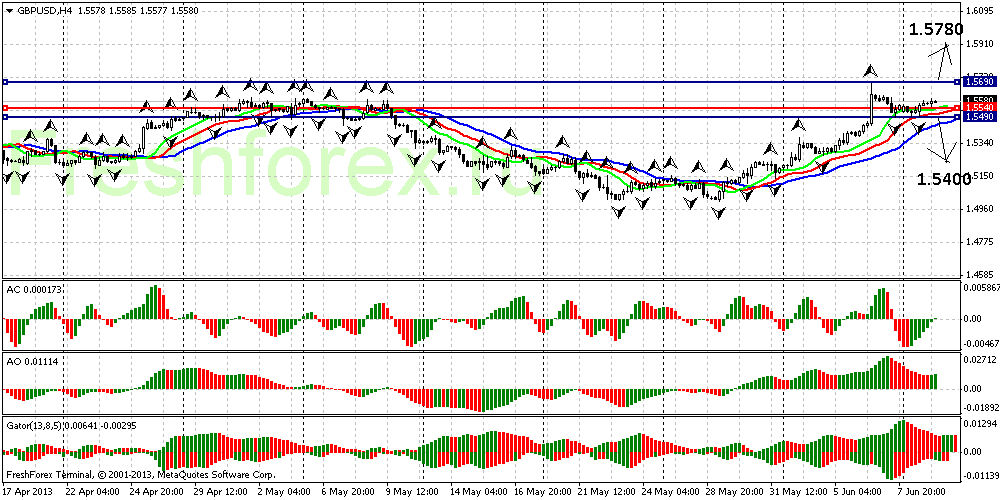Click the 7 Jun 20:00 date on time axis
This screenshot has width=1000, height=500.
pos(919,492)
